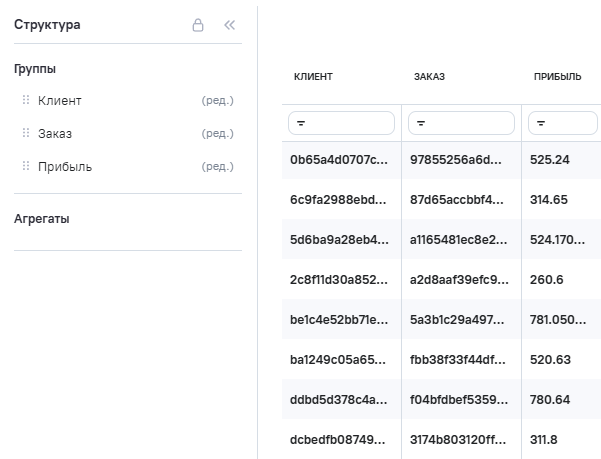This screenshot has height=459, width=601.
Task: Click the Агрегаты section heading
Action: pos(42,219)
